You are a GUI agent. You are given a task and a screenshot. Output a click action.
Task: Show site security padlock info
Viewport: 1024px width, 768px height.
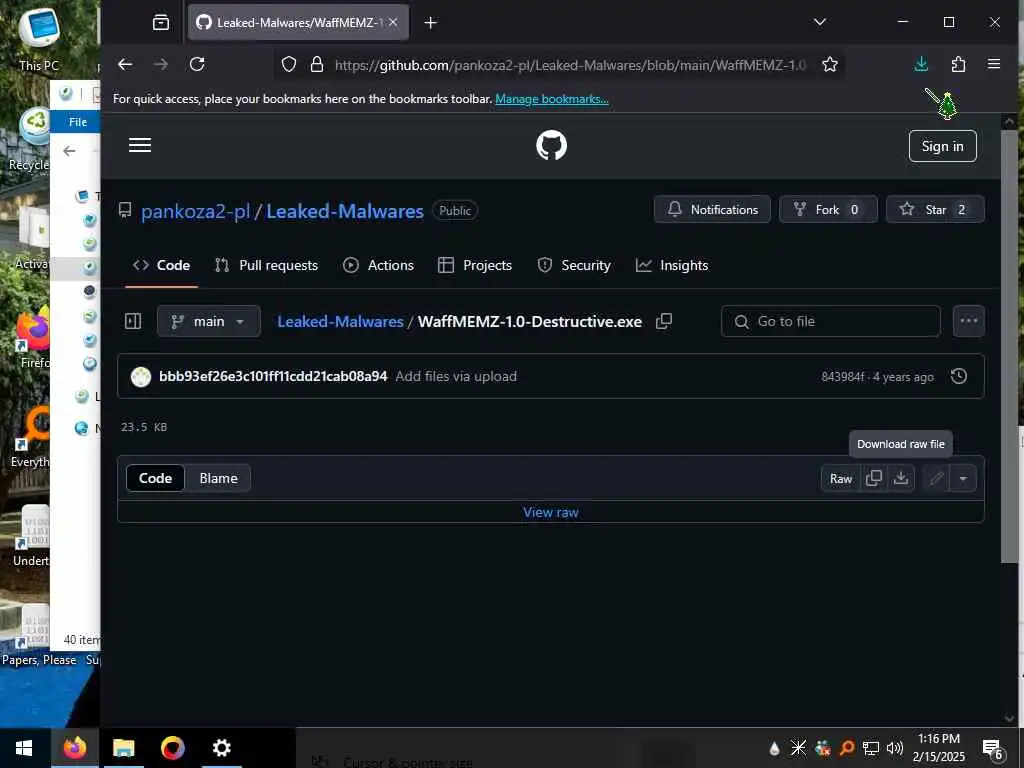317,64
